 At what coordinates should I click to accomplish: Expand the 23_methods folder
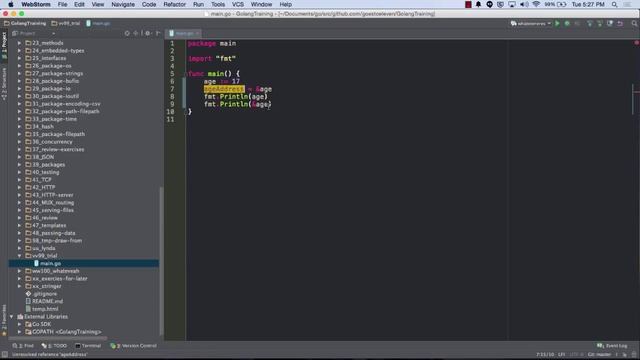[x=19, y=43]
